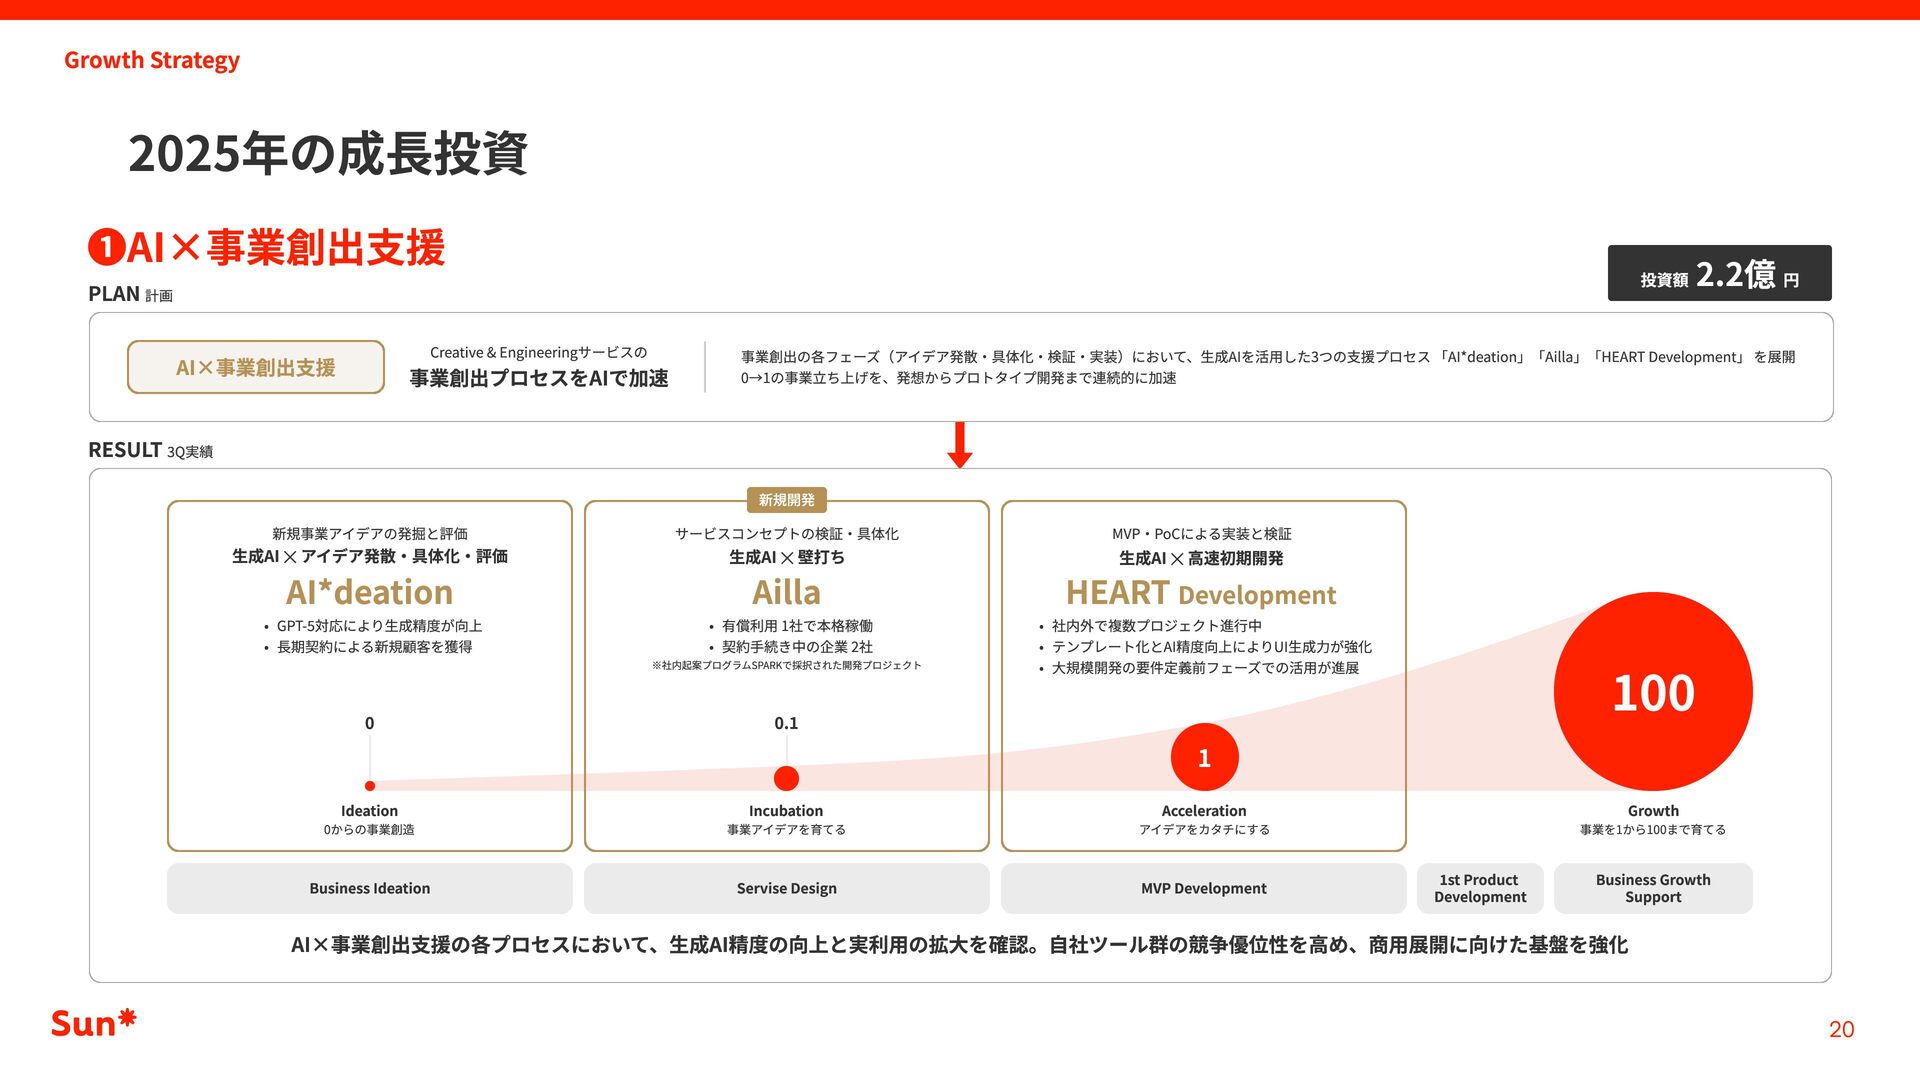Click the Incubation red dot marker
Image resolution: width=1920 pixels, height=1080 pixels.
786,778
